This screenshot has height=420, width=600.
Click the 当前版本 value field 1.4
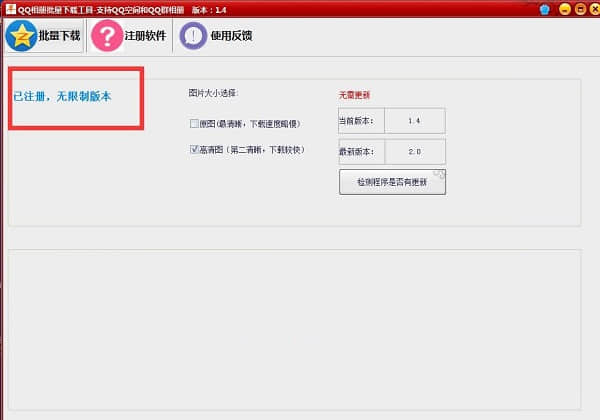click(414, 121)
